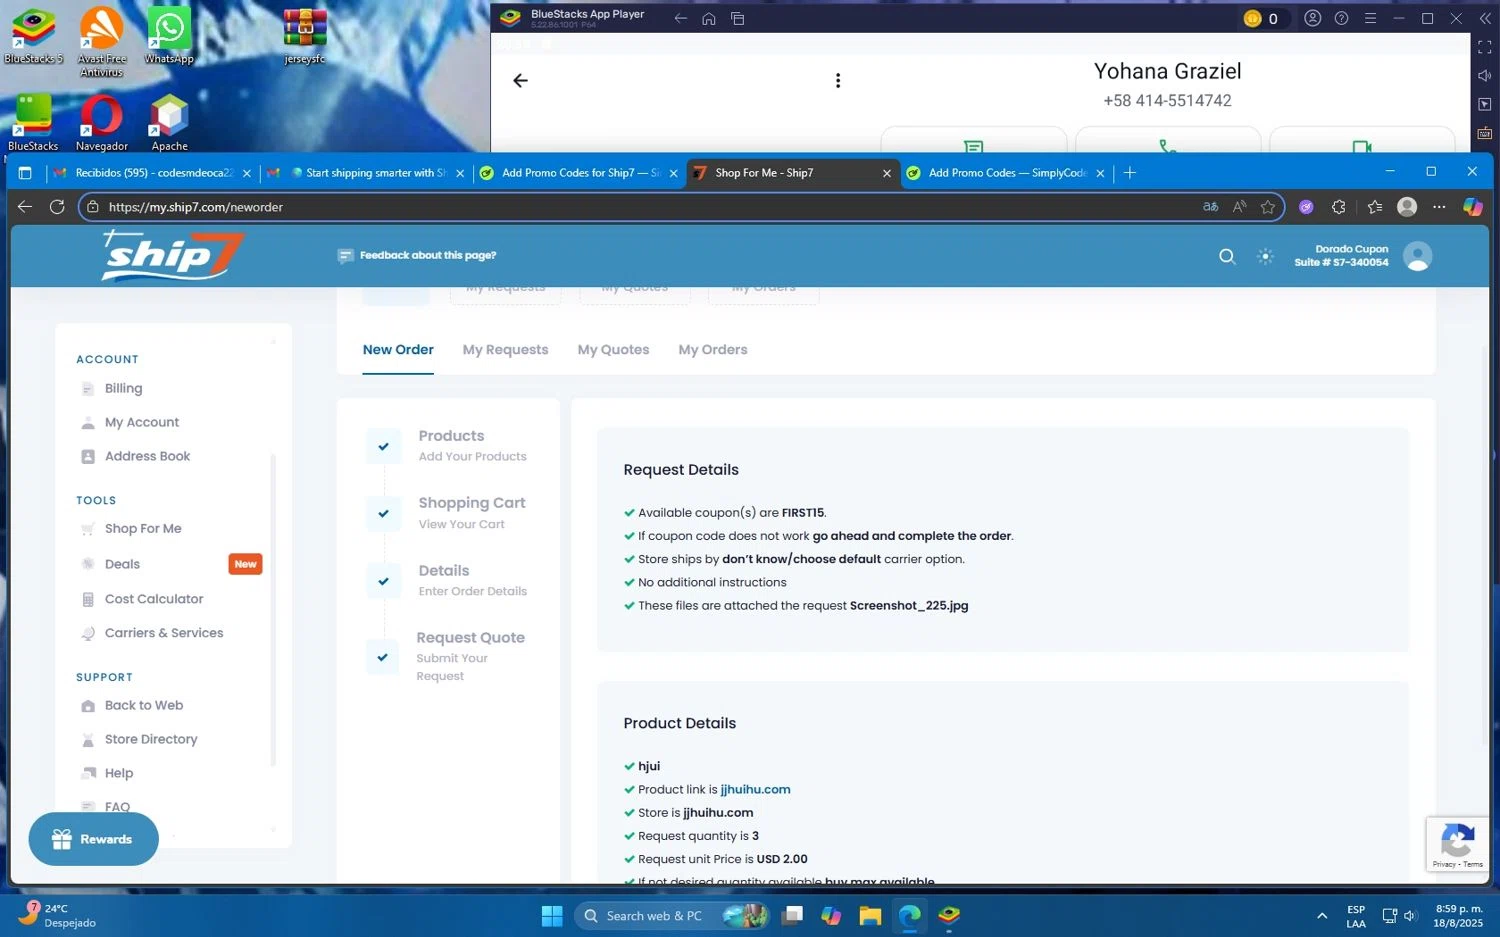This screenshot has height=937, width=1500.
Task: Open the Edge favorites list
Action: click(1375, 207)
